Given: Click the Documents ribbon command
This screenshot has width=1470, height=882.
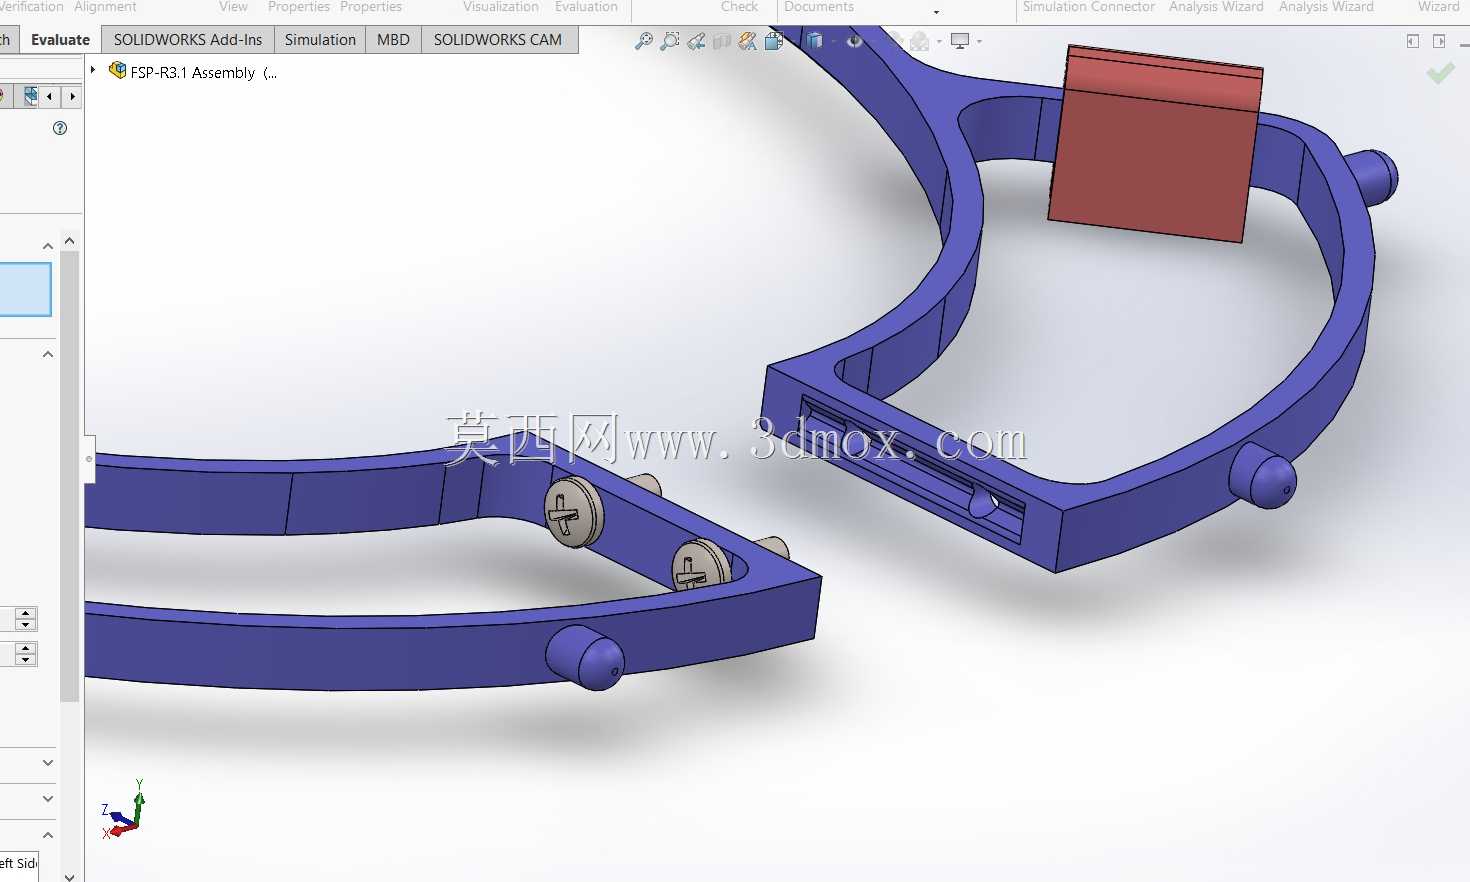Looking at the screenshot, I should click(x=819, y=7).
